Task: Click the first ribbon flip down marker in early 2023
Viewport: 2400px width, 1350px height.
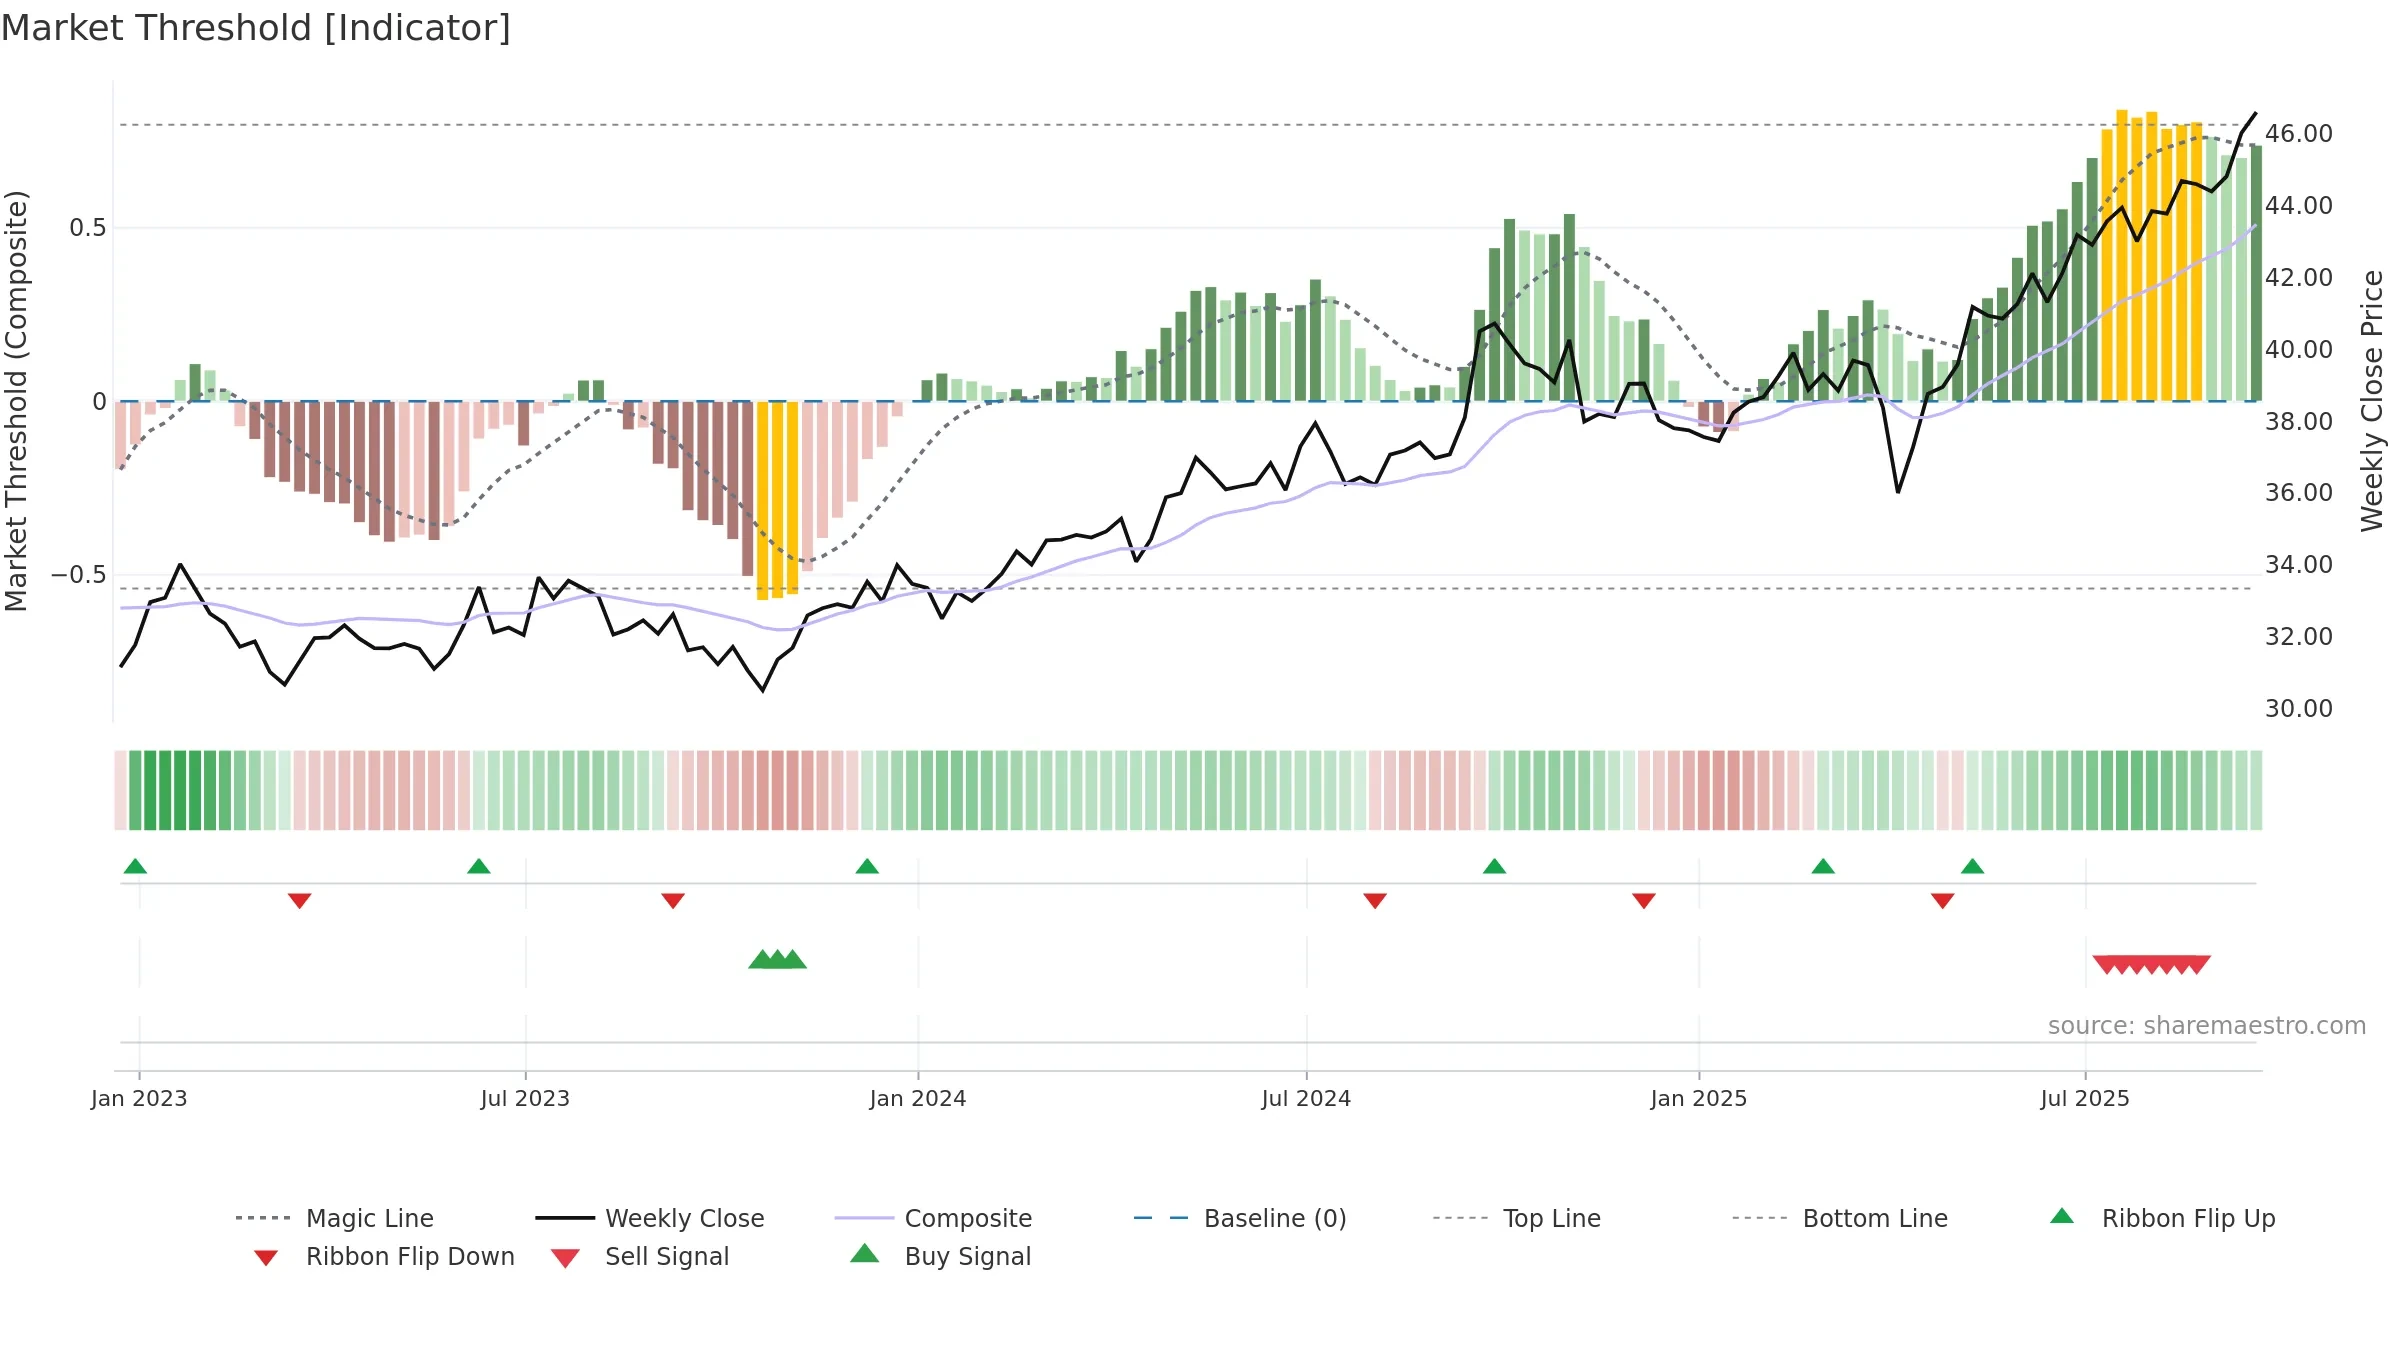Action: pyautogui.click(x=299, y=901)
